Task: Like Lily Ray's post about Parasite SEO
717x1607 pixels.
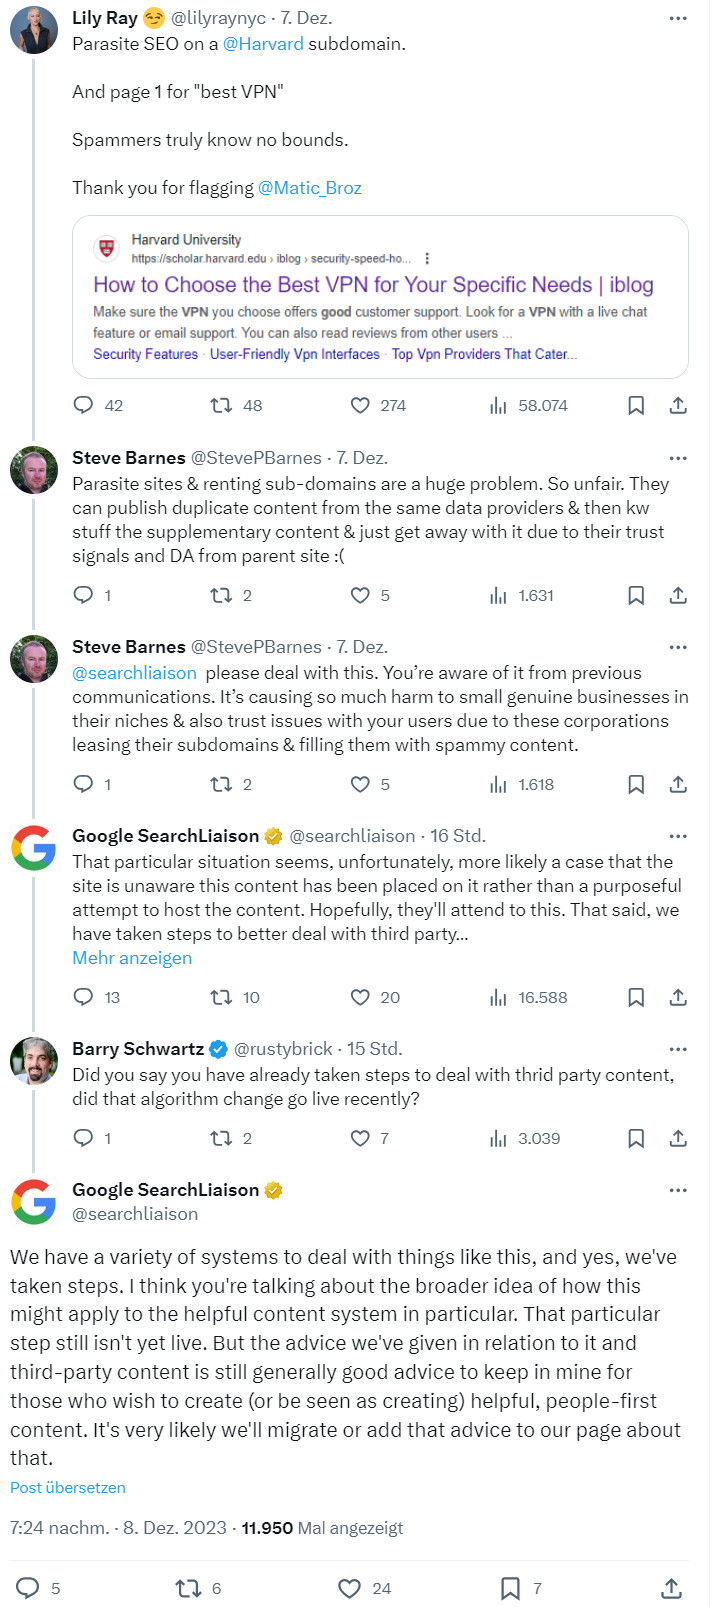Action: click(360, 405)
